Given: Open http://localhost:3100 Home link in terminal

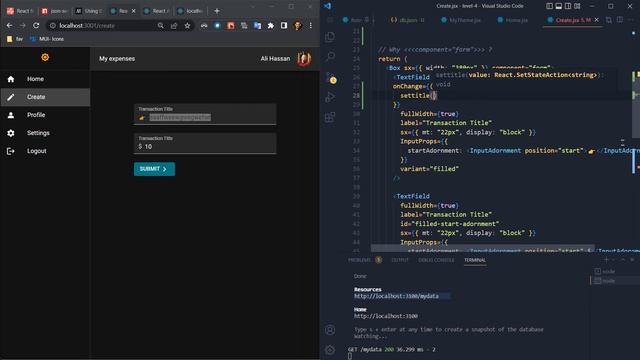Looking at the screenshot, I should point(386,316).
